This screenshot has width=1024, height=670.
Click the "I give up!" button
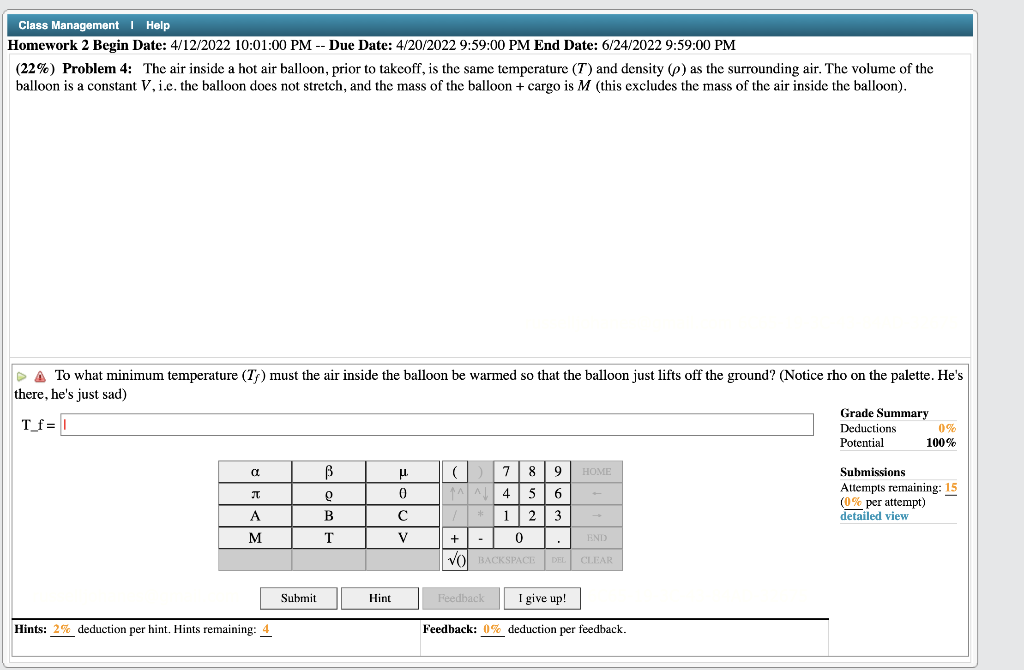pyautogui.click(x=542, y=598)
